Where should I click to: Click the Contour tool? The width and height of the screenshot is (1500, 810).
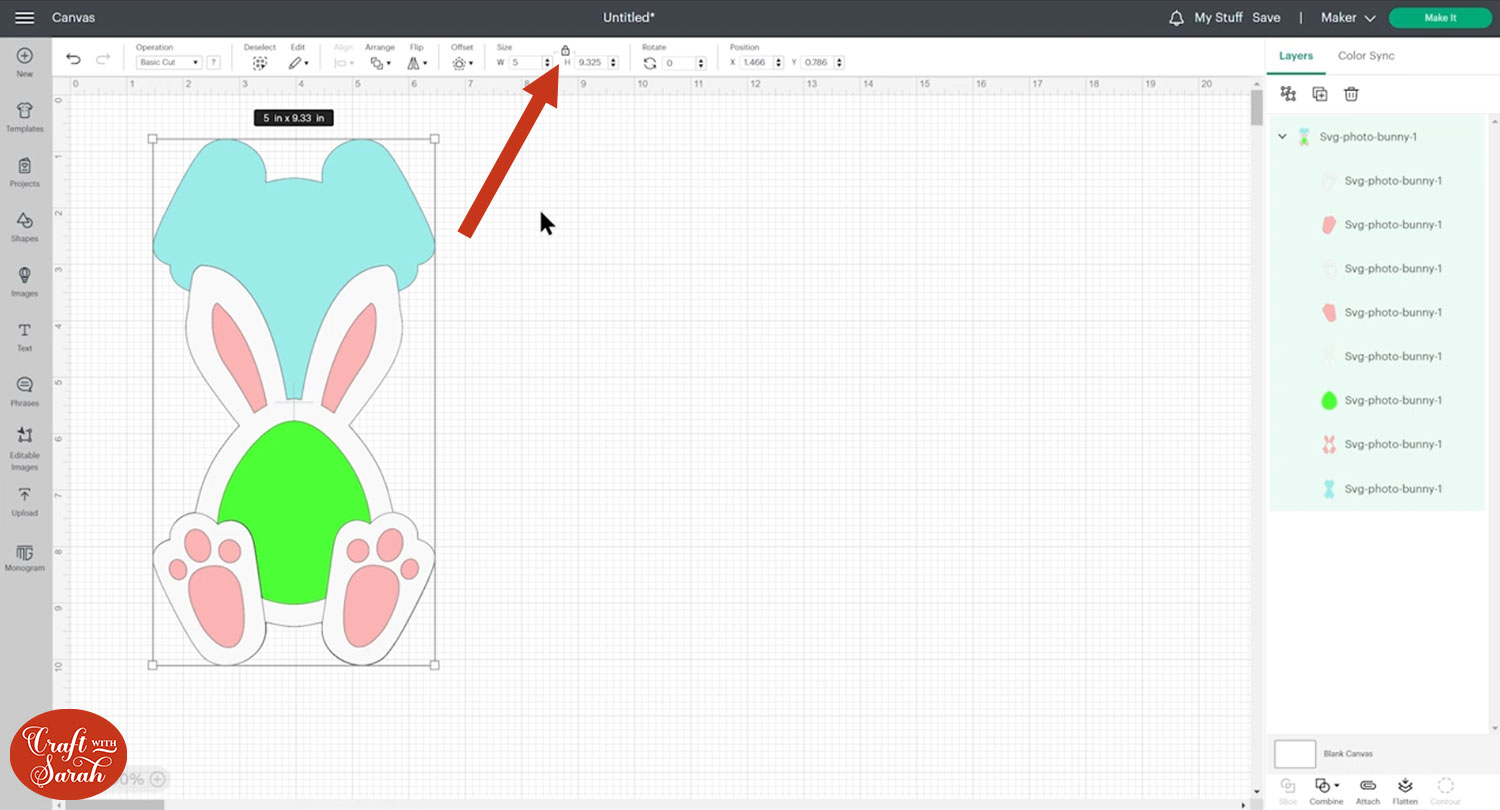click(1445, 790)
